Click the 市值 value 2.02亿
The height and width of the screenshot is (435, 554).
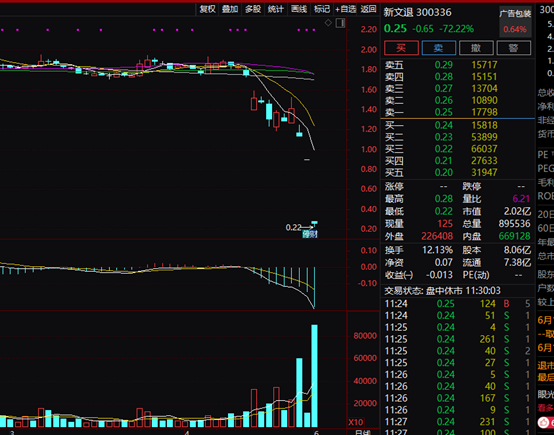(517, 211)
